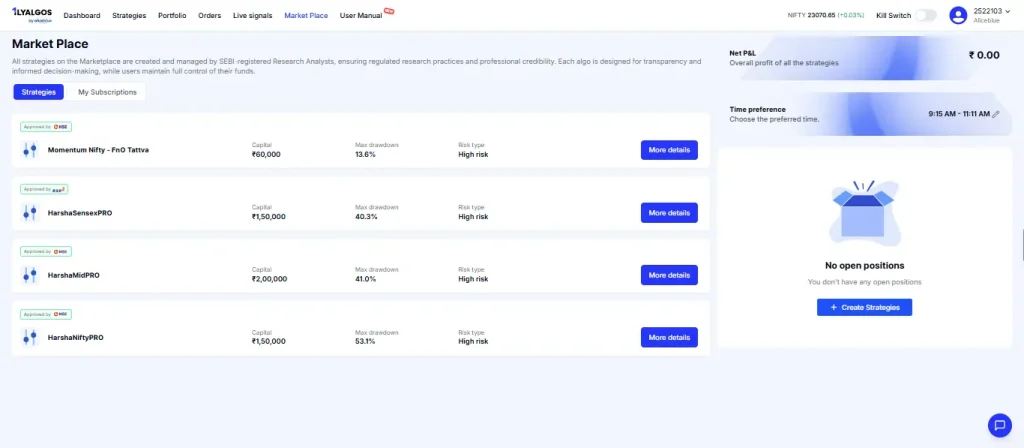The height and width of the screenshot is (448, 1024).
Task: Open the User Manual
Action: 361,15
